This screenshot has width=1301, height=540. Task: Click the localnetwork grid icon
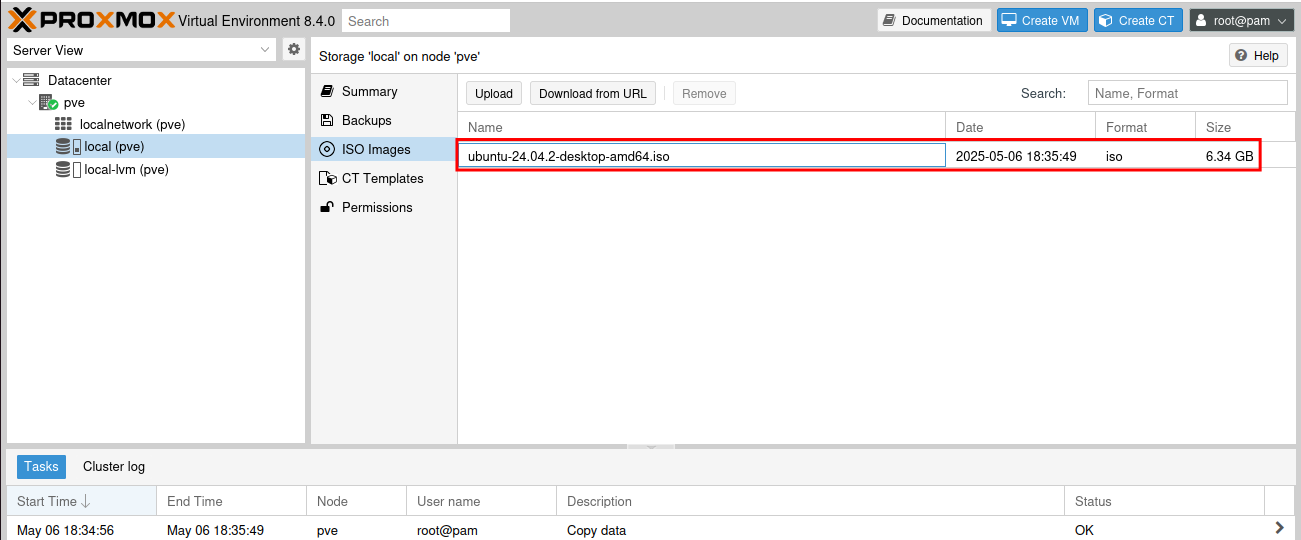pos(63,124)
